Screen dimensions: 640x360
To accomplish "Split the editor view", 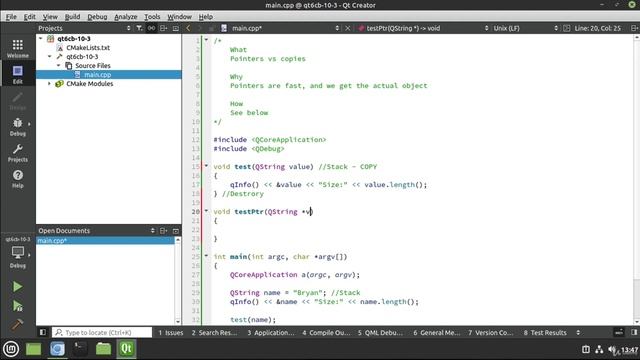I will [634, 28].
